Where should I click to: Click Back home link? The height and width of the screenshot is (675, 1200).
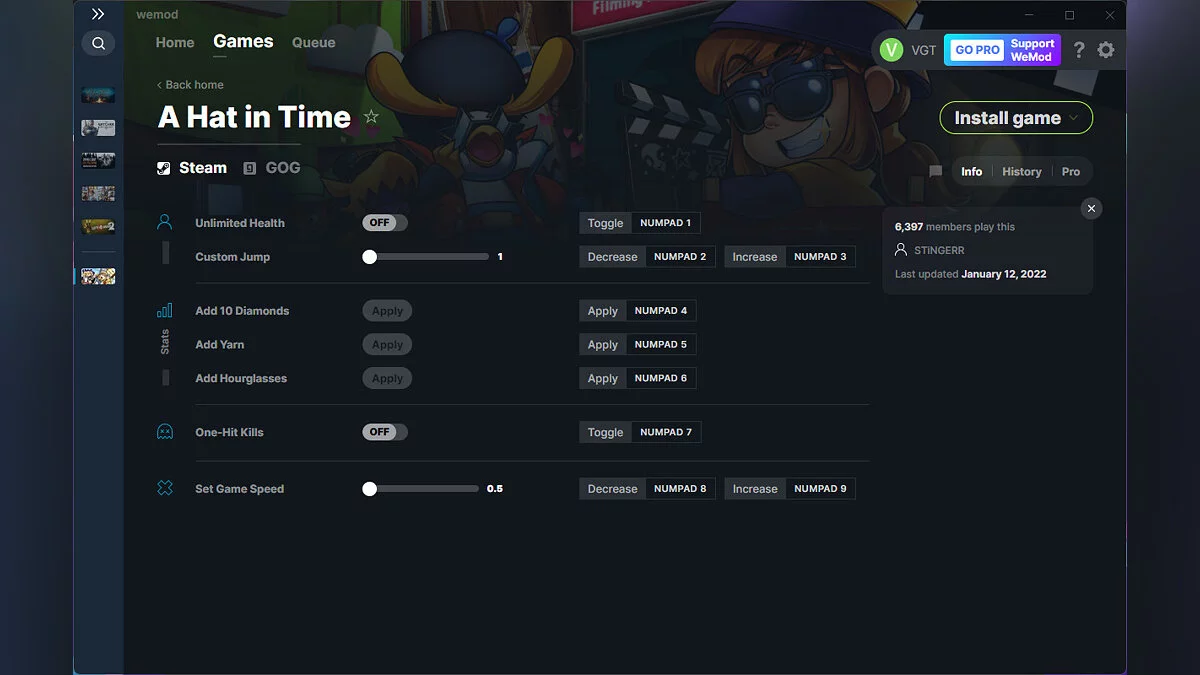click(x=189, y=84)
